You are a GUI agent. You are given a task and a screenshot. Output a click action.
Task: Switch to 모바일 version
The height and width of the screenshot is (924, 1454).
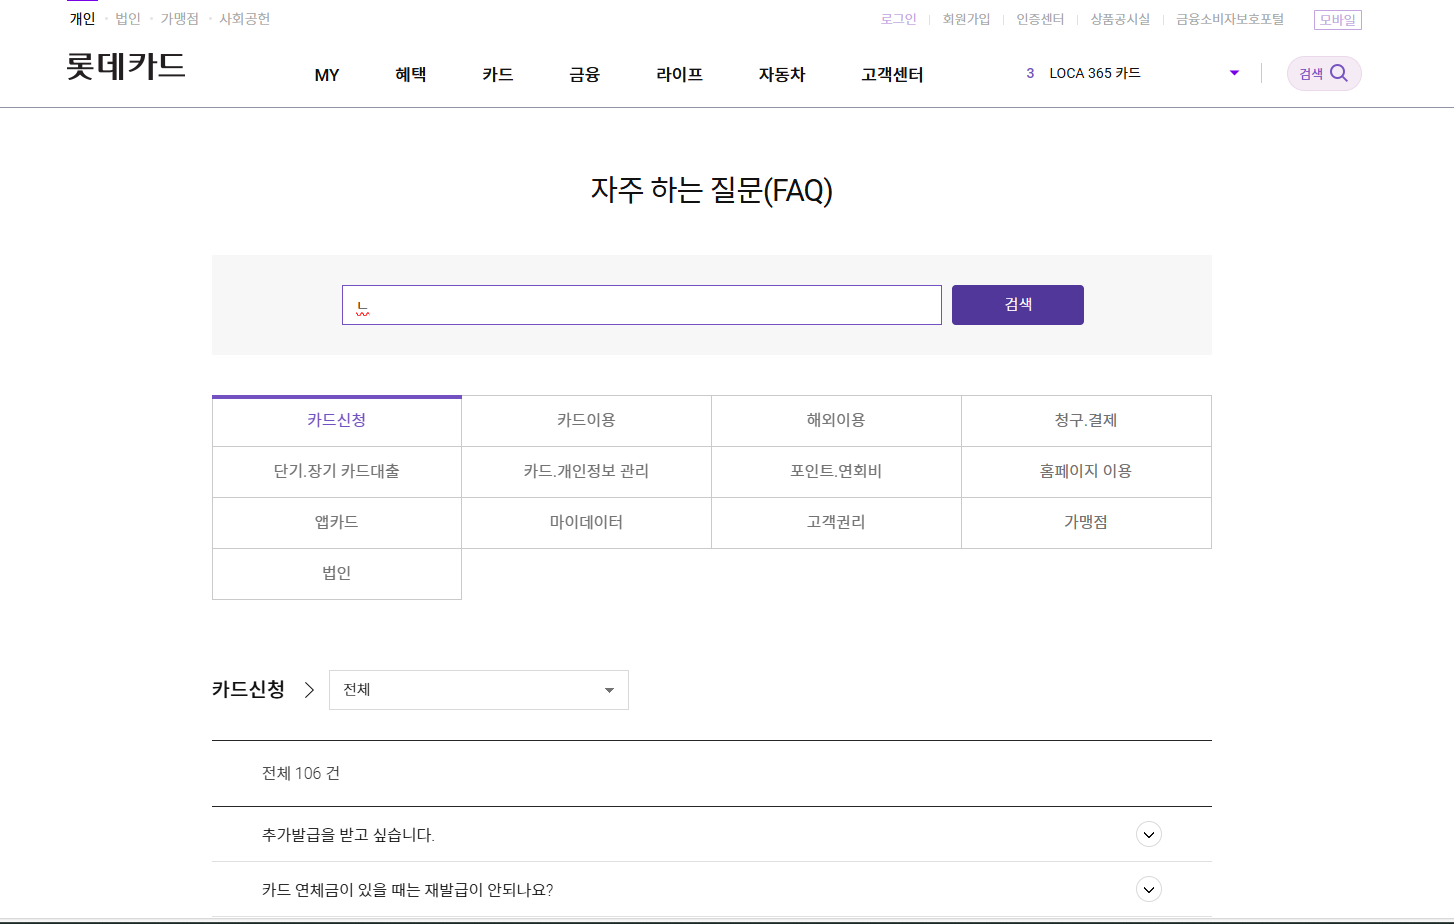coord(1337,19)
